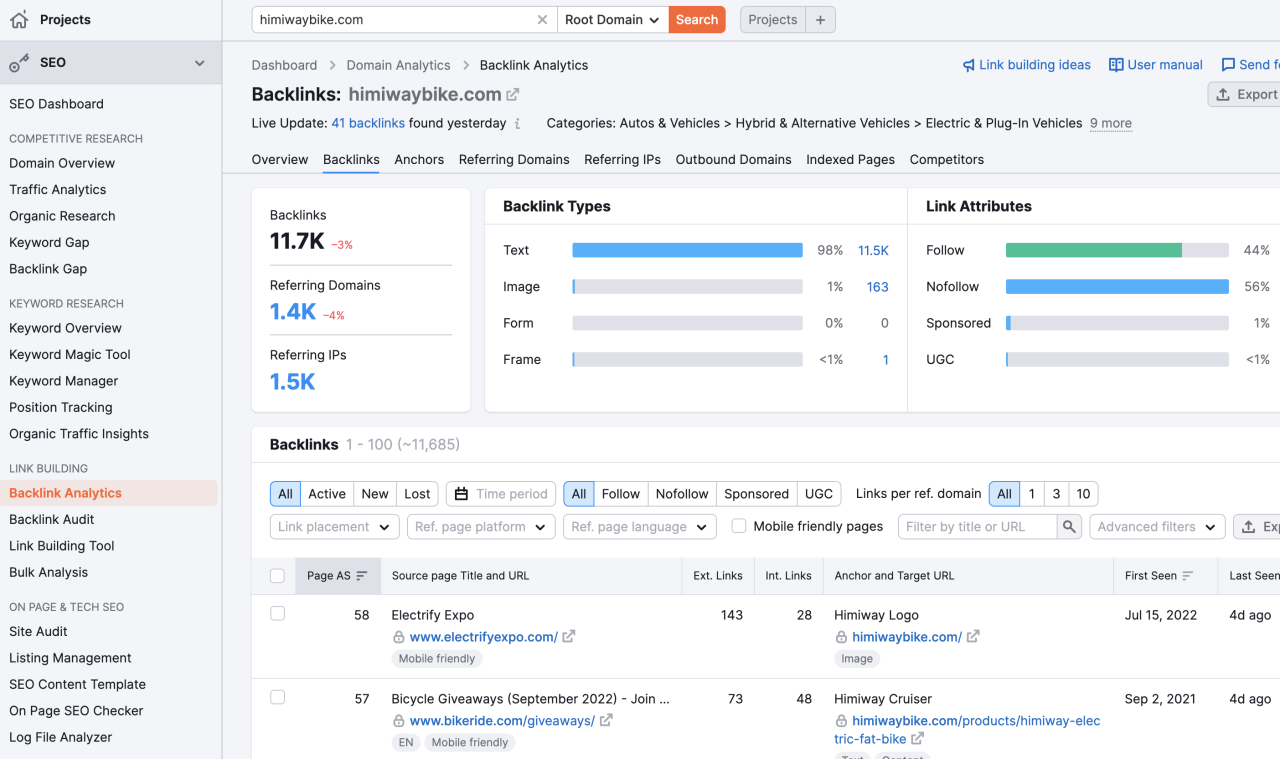Click the Projects button next to Search
The width and height of the screenshot is (1280, 759).
click(773, 19)
